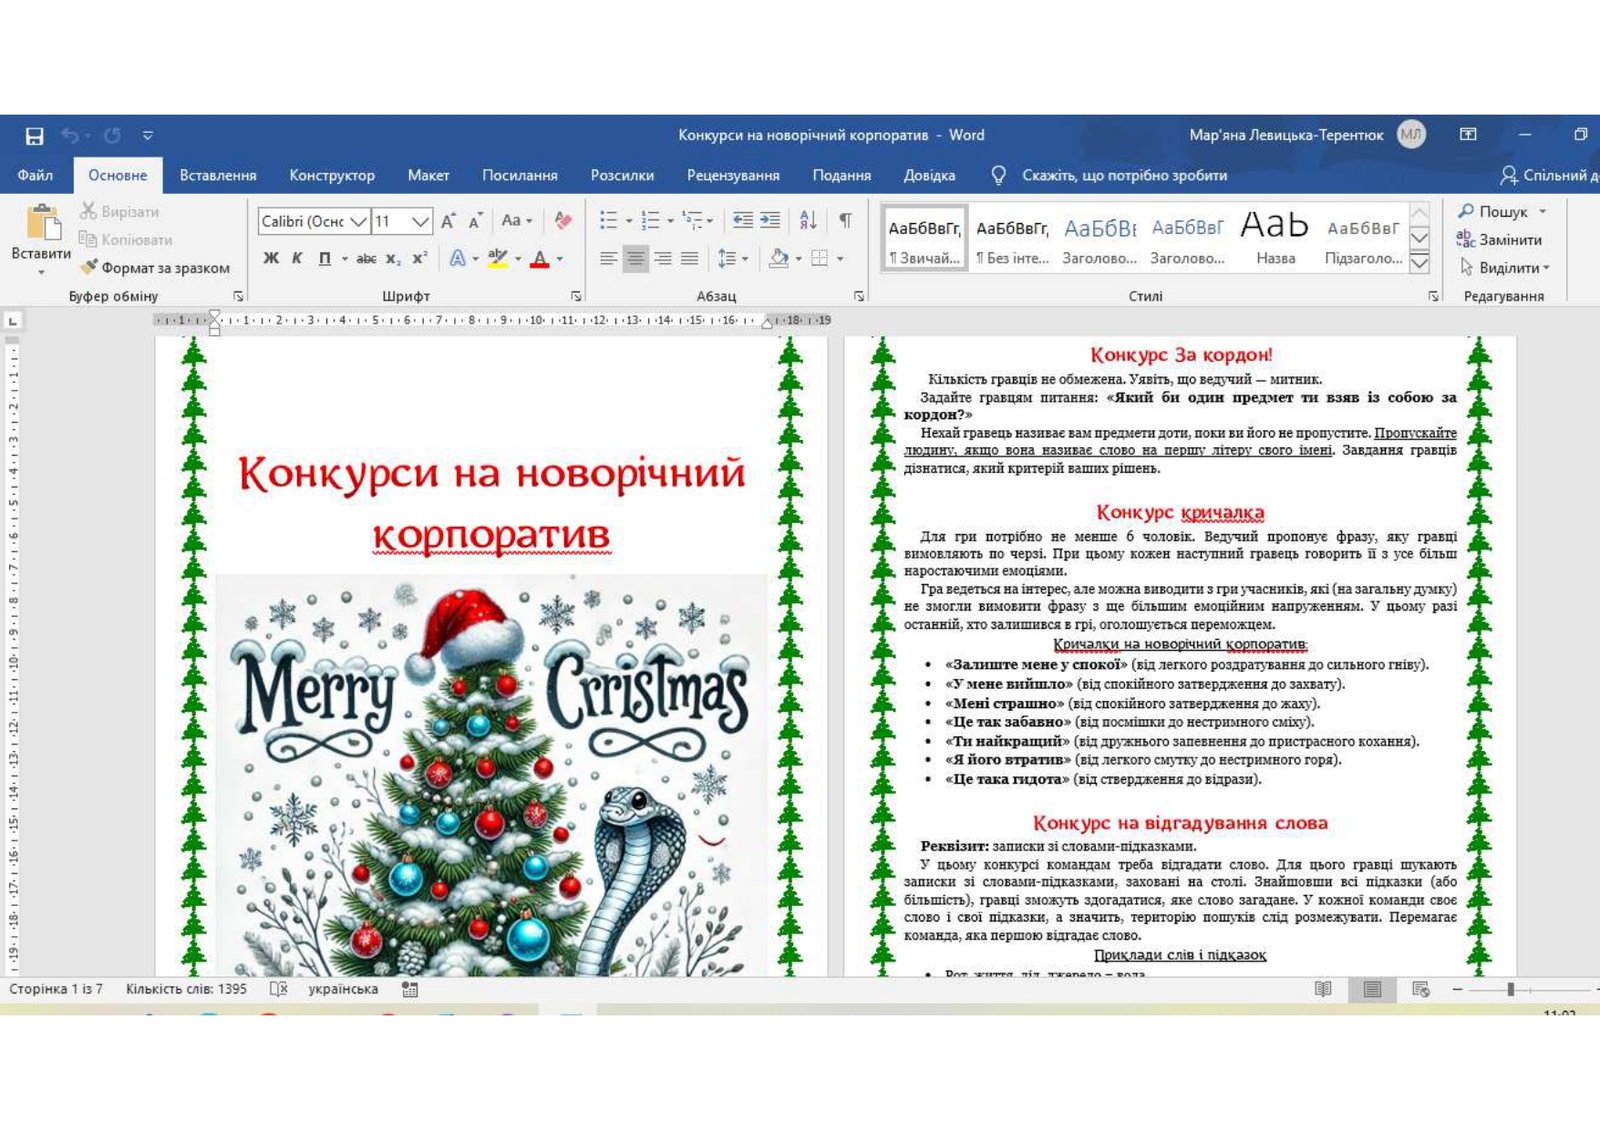Activate Формат за зразком format painter
This screenshot has width=1600, height=1130.
point(155,268)
